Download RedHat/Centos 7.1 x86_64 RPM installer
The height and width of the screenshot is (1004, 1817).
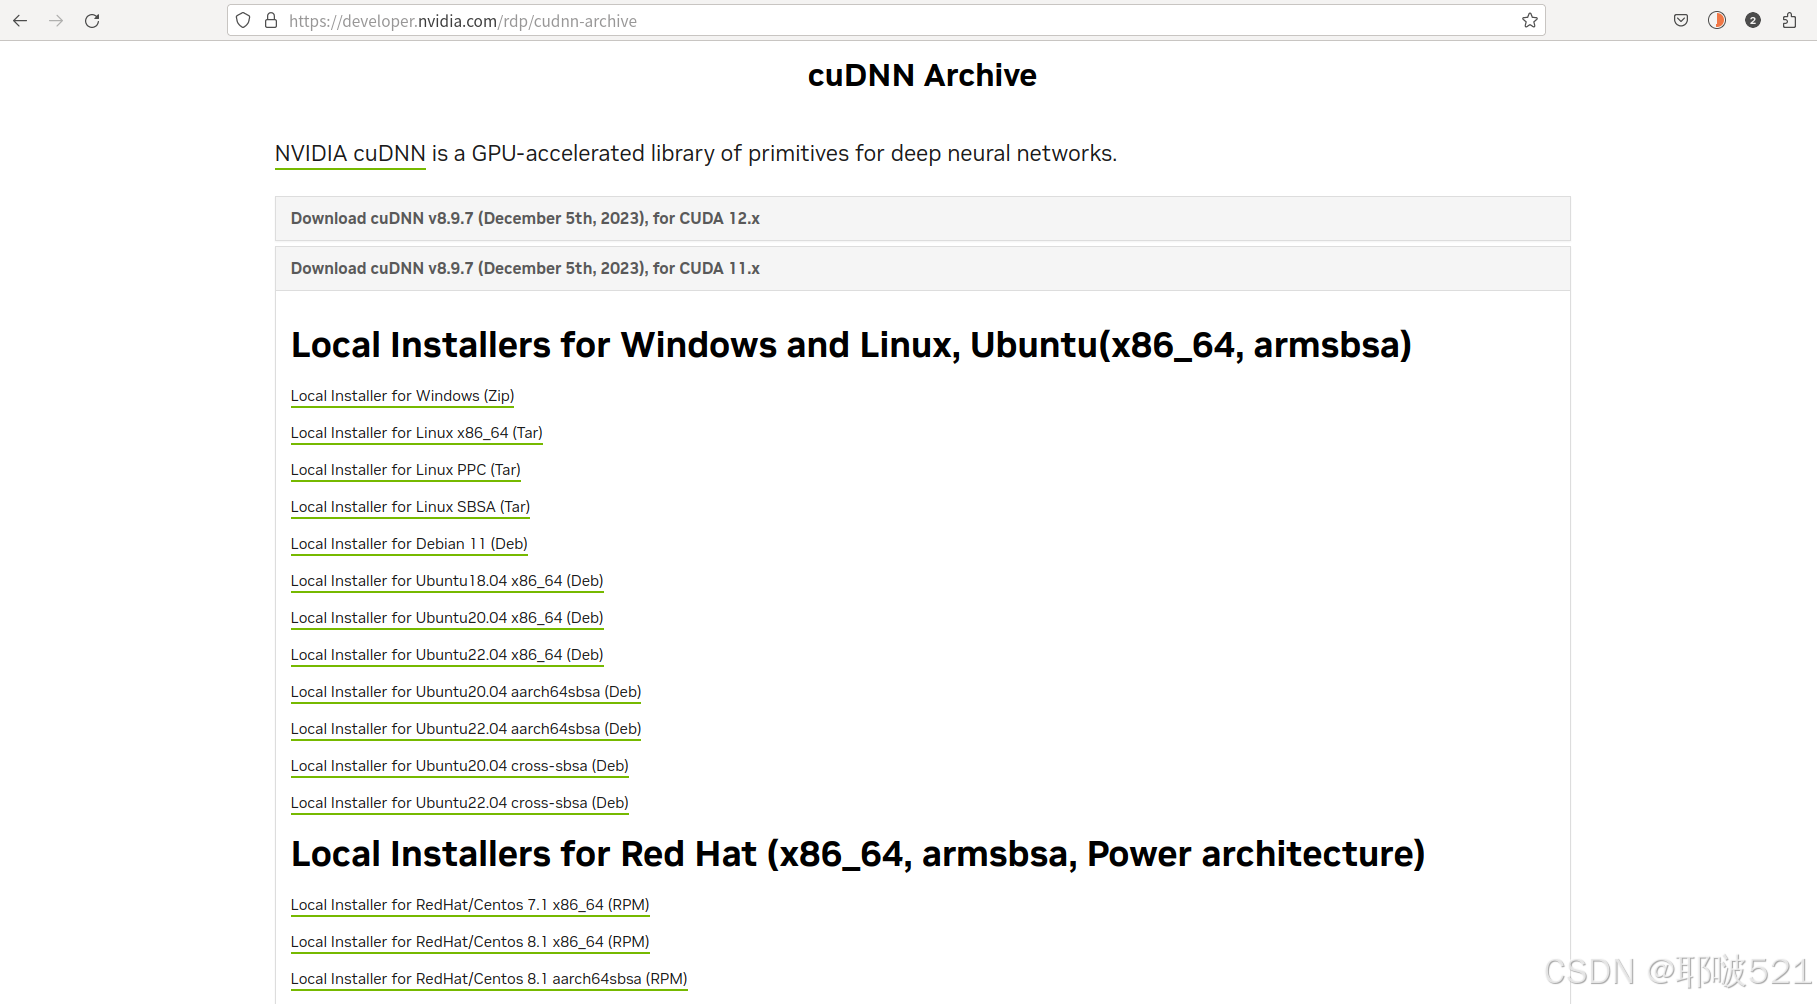click(x=469, y=904)
